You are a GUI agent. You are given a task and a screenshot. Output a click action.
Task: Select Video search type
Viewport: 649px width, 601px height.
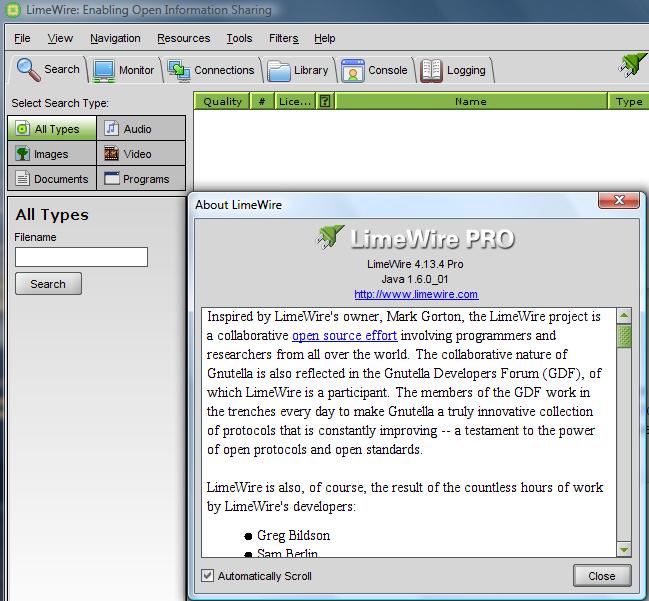click(x=141, y=154)
